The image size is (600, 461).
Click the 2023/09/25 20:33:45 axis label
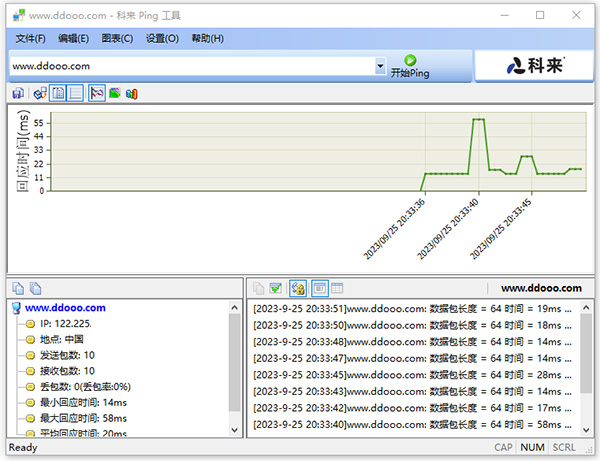(x=501, y=229)
